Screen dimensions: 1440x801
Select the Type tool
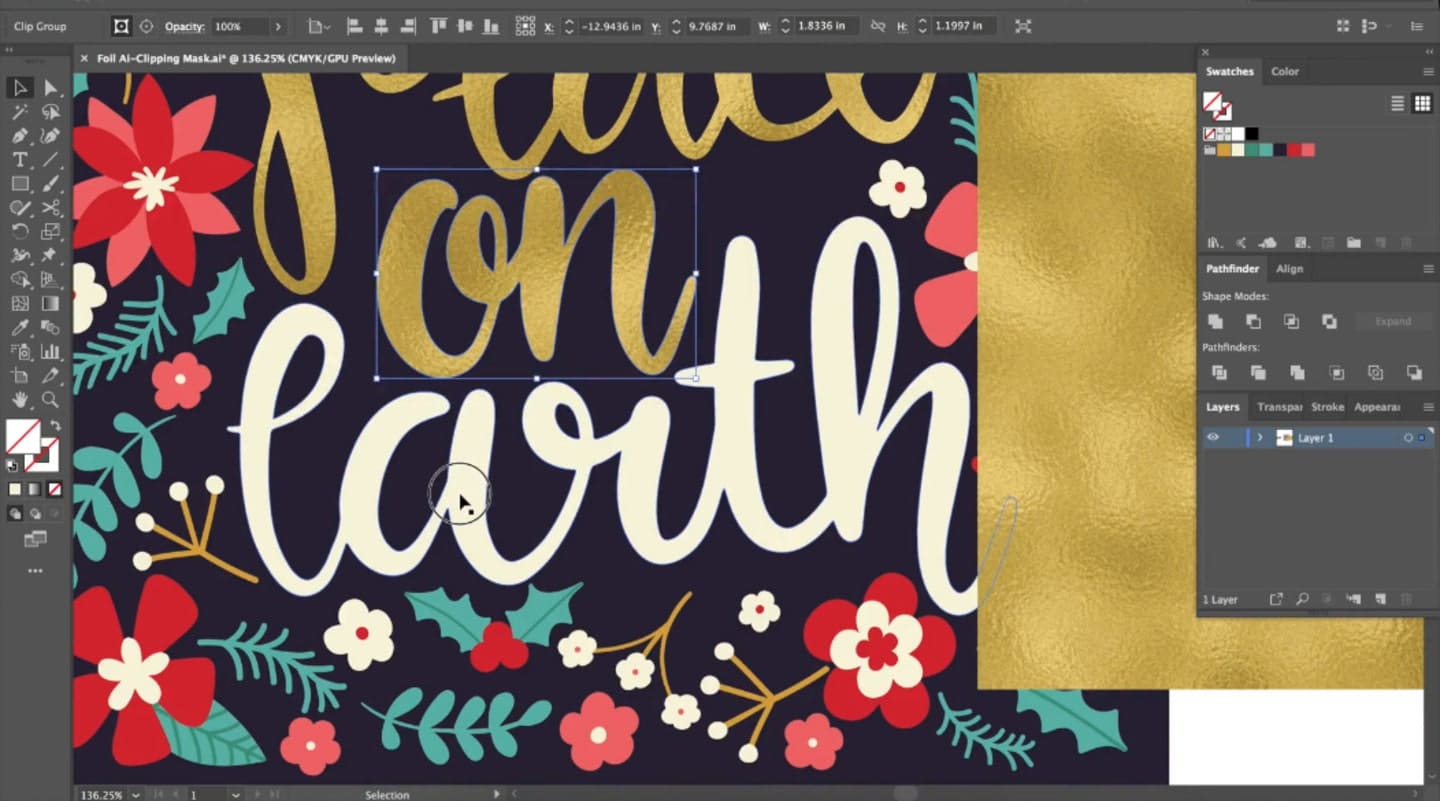[18, 159]
